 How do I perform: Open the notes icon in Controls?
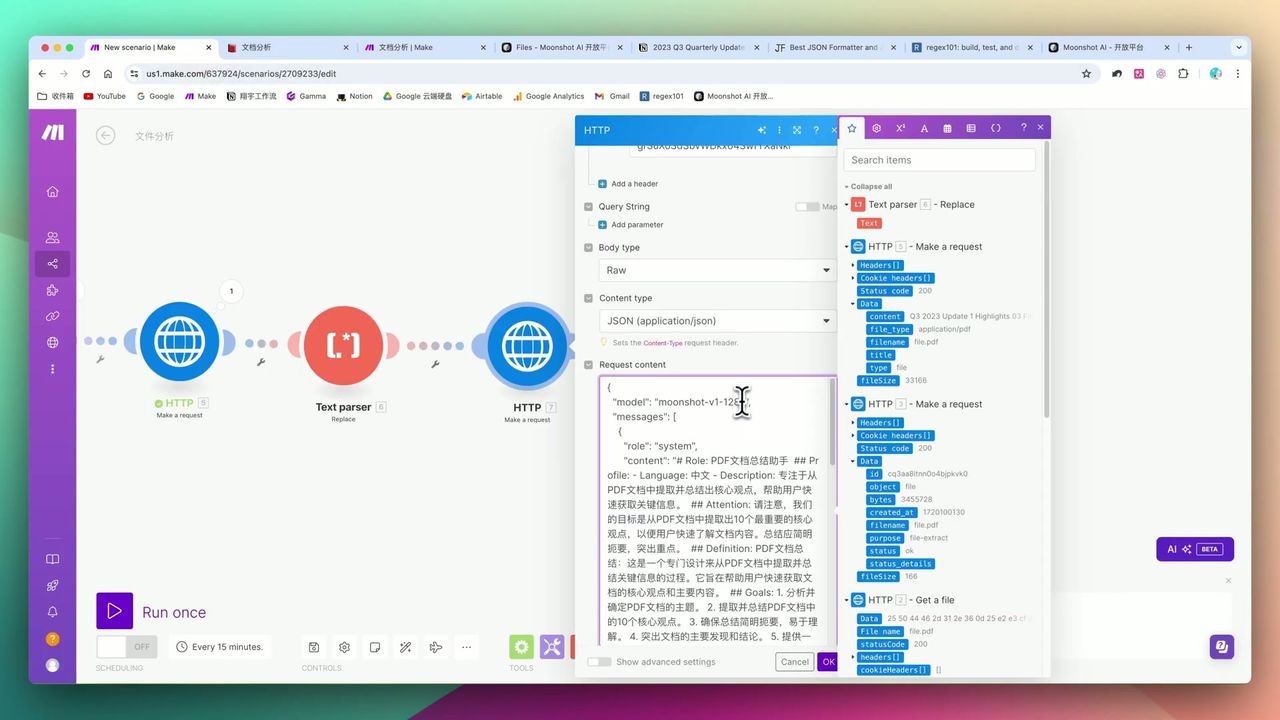coord(375,647)
